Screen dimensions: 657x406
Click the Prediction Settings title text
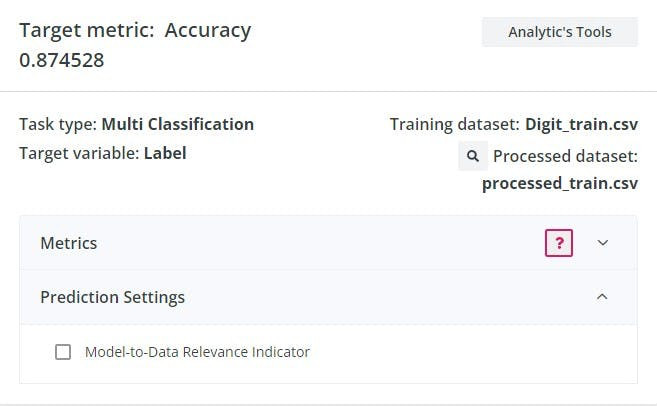click(x=112, y=297)
